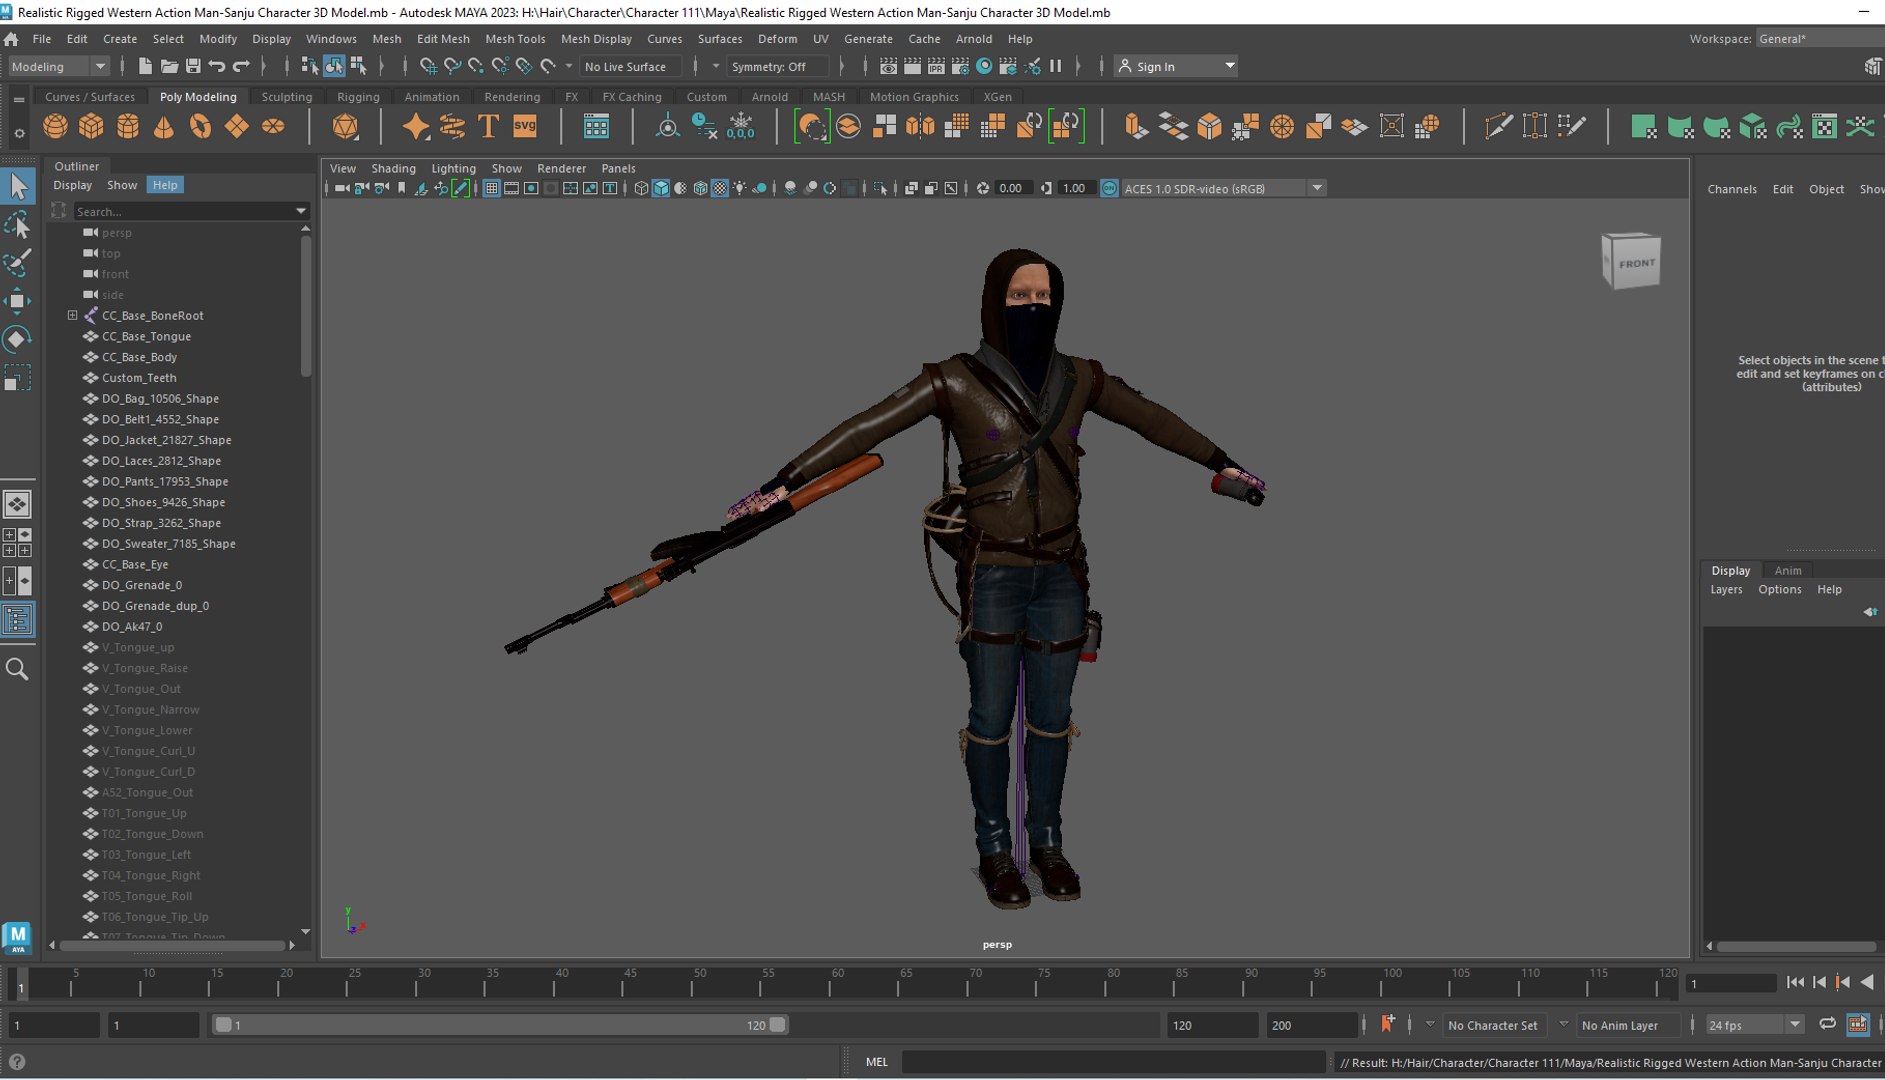Activate the Lasso Select tool
This screenshot has width=1885, height=1080.
click(18, 225)
